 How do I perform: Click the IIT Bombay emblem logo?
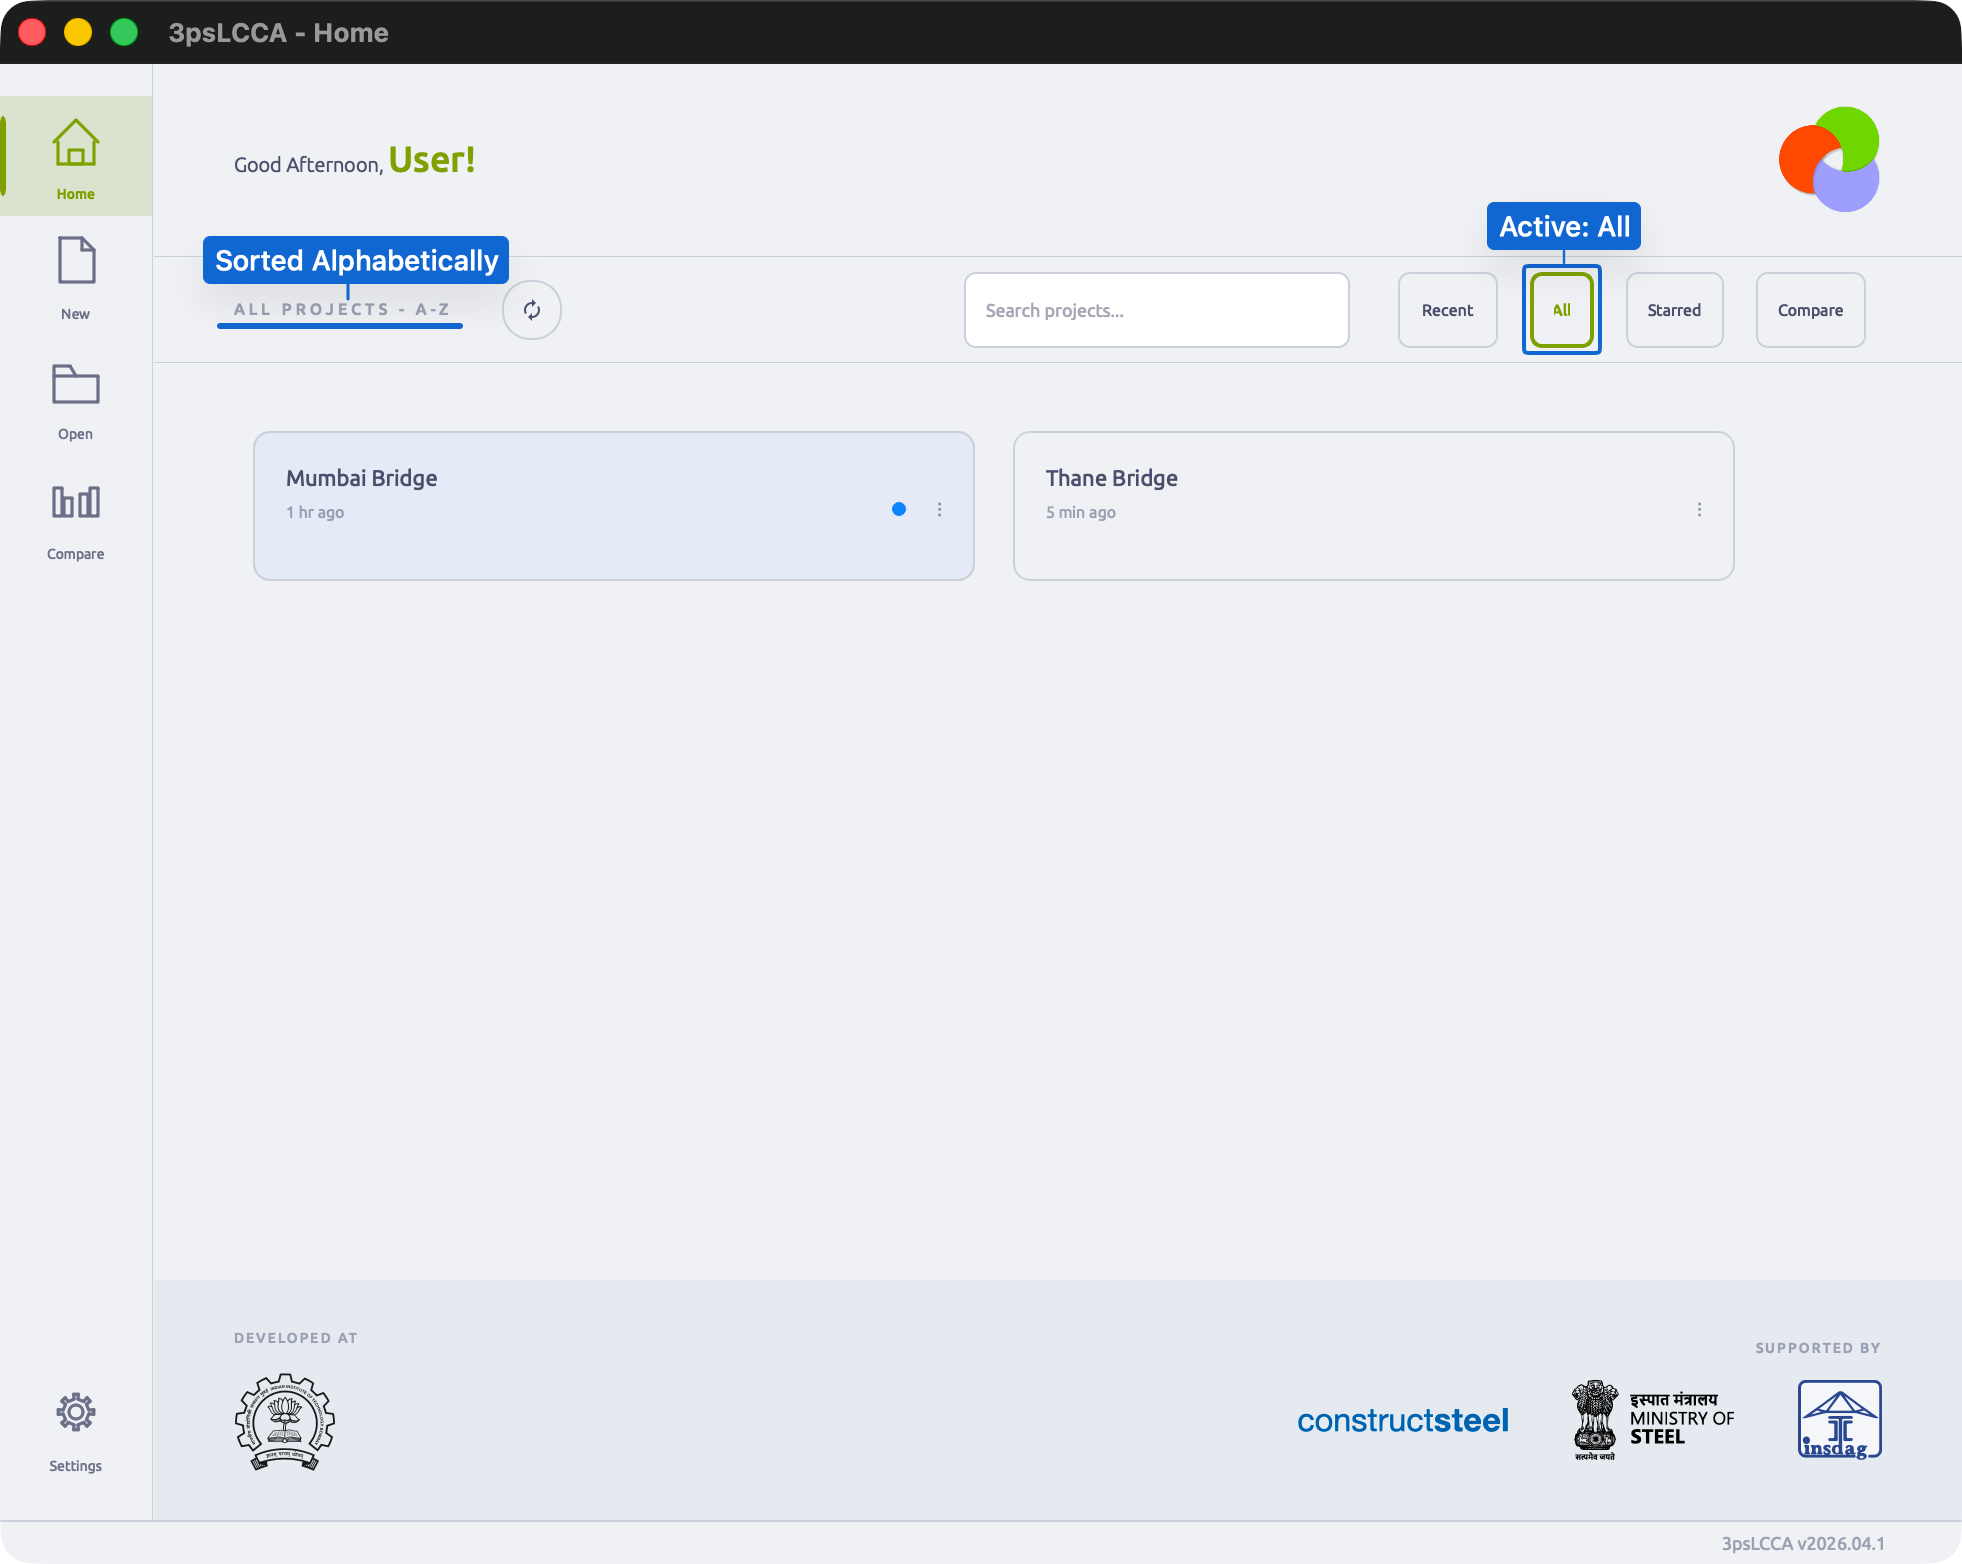[x=285, y=1422]
